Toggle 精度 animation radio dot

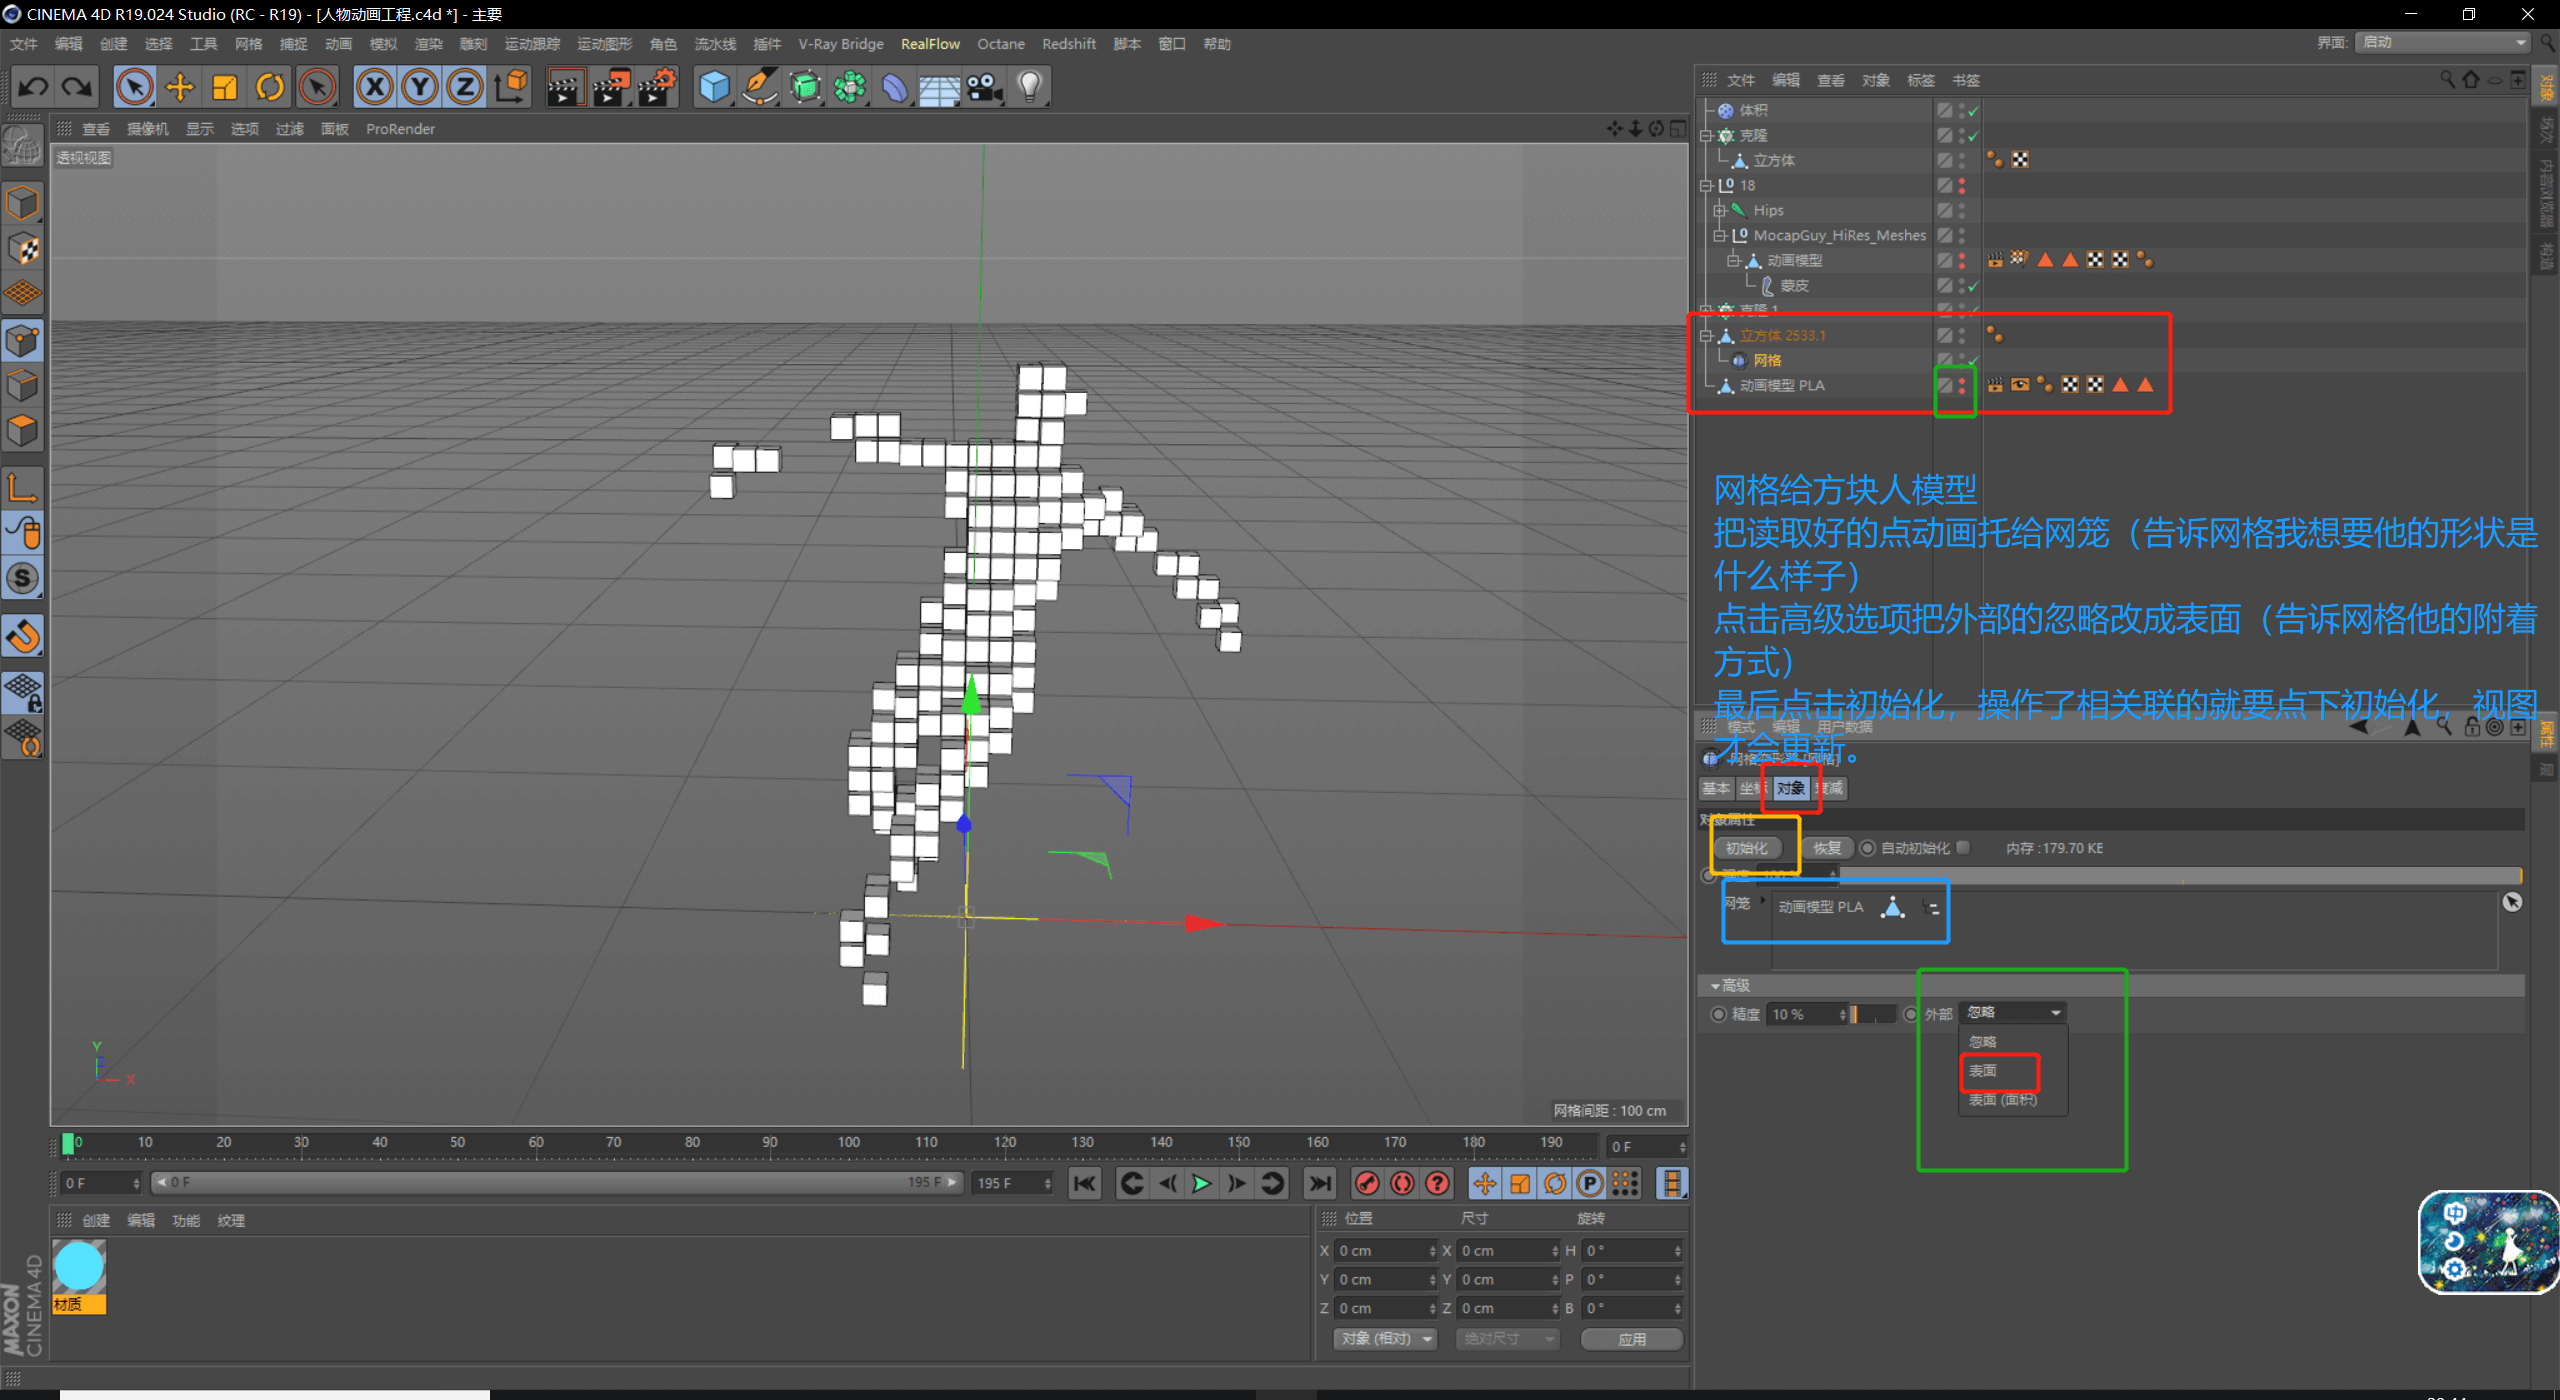point(1718,1014)
